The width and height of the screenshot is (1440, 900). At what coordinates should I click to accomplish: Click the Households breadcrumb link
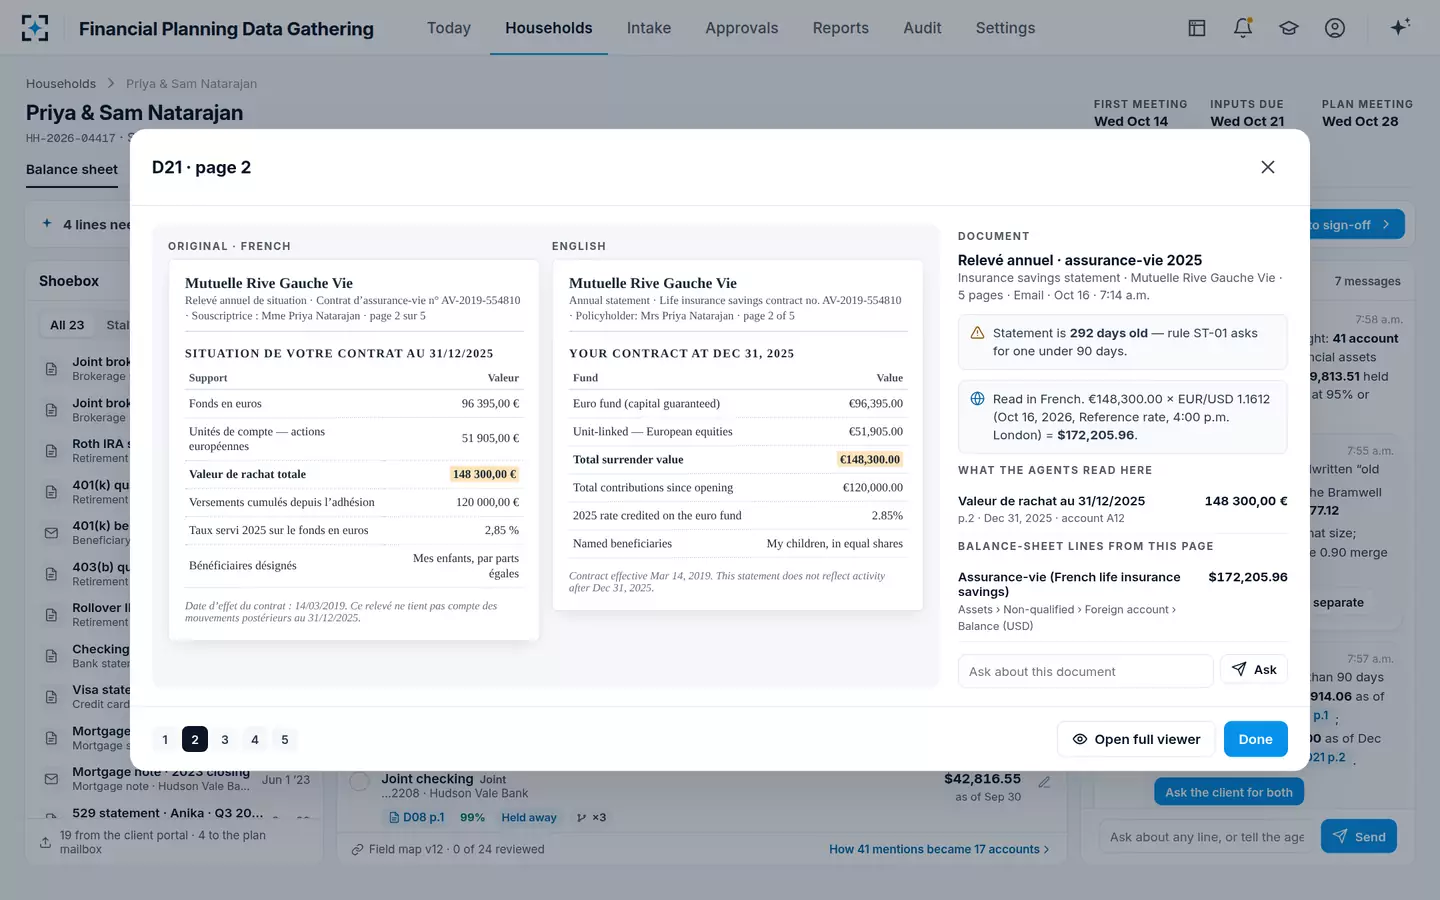pyautogui.click(x=61, y=84)
